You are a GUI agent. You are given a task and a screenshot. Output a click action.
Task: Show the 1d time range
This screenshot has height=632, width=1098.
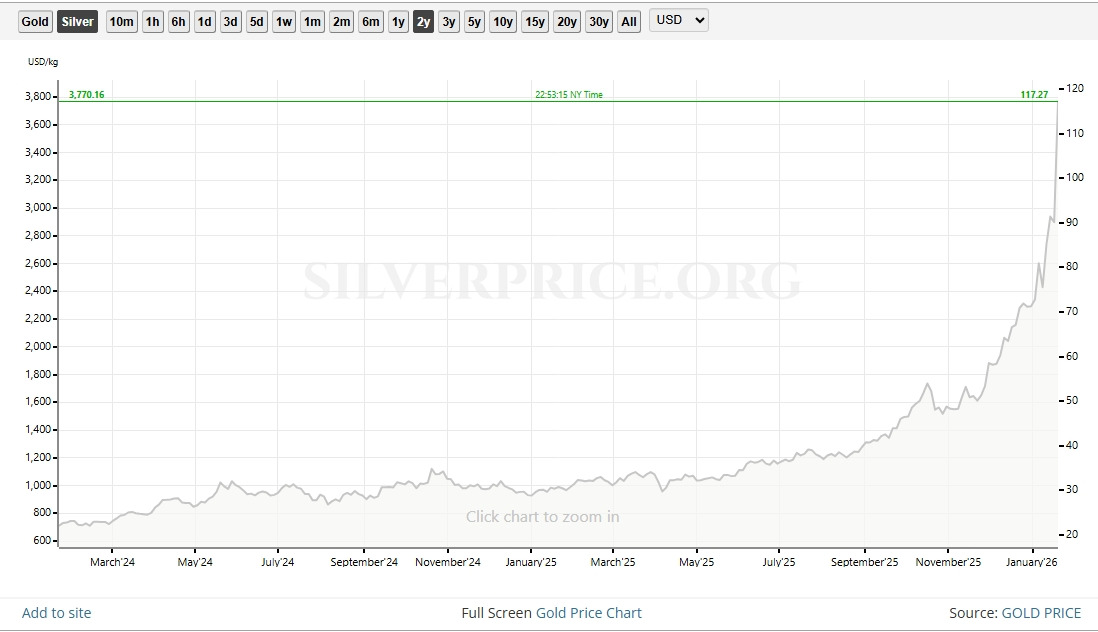204,22
